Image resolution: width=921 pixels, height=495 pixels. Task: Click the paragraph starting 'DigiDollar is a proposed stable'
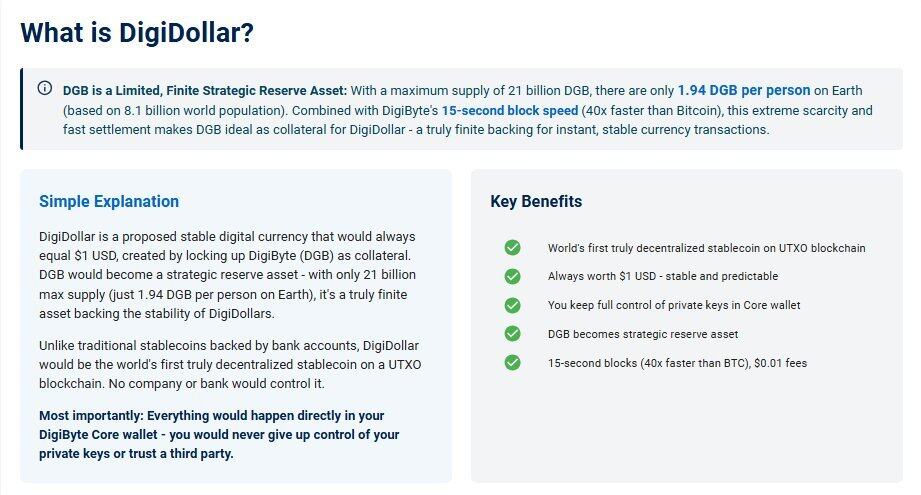pyautogui.click(x=227, y=275)
